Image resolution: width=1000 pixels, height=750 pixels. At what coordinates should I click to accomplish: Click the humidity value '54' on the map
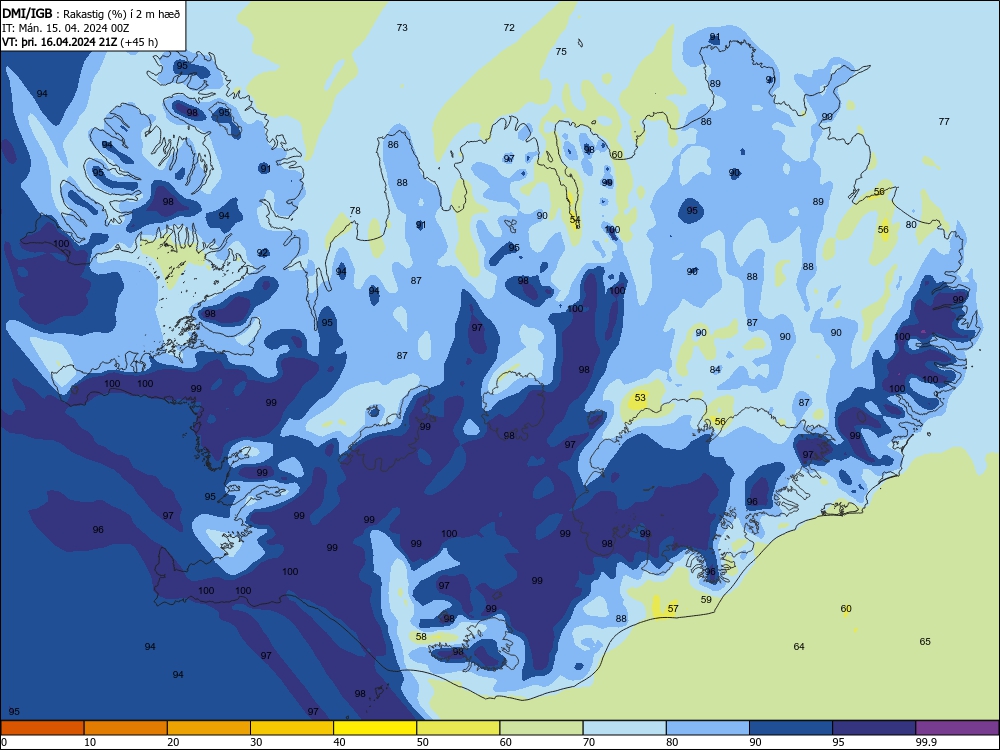coord(575,219)
